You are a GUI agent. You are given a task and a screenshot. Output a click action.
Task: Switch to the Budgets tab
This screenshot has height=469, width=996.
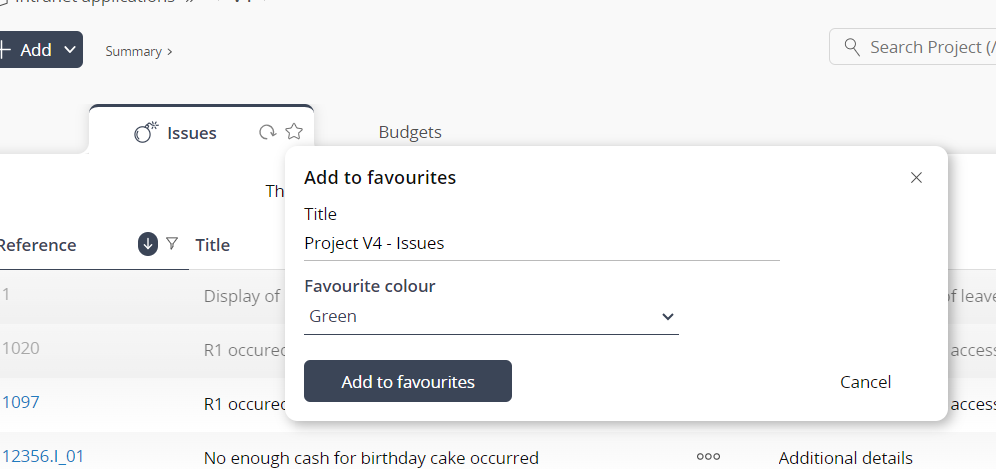click(410, 132)
